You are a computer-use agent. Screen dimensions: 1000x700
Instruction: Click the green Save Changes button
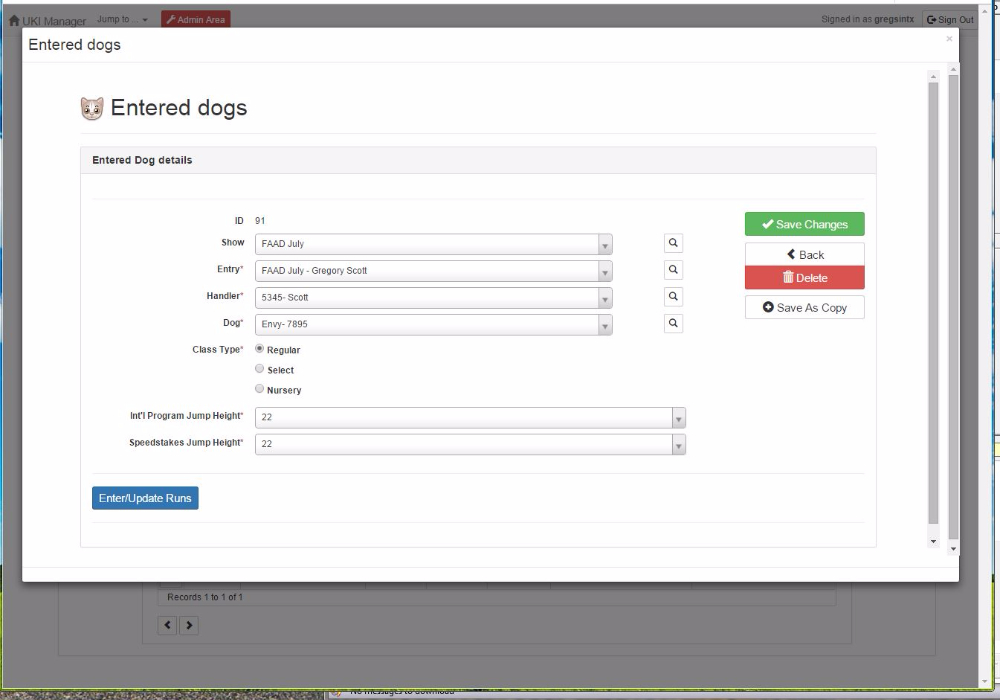coord(805,224)
